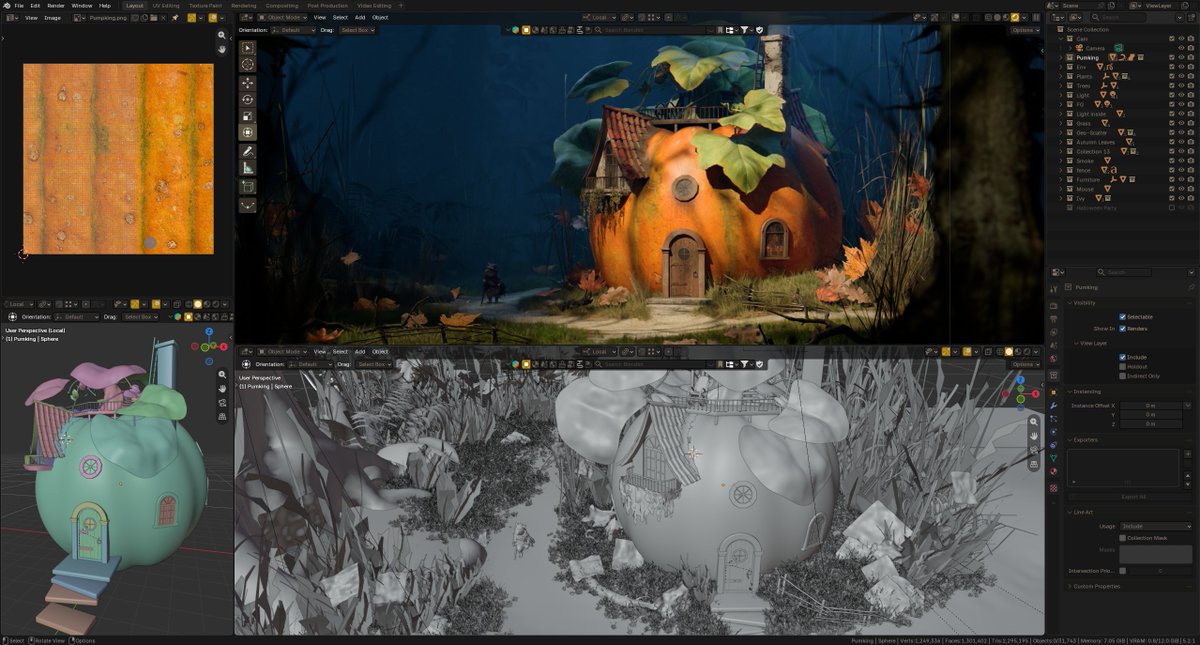1200x645 pixels.
Task: Enable the Halloween Party collection checkbox
Action: click(x=1172, y=208)
